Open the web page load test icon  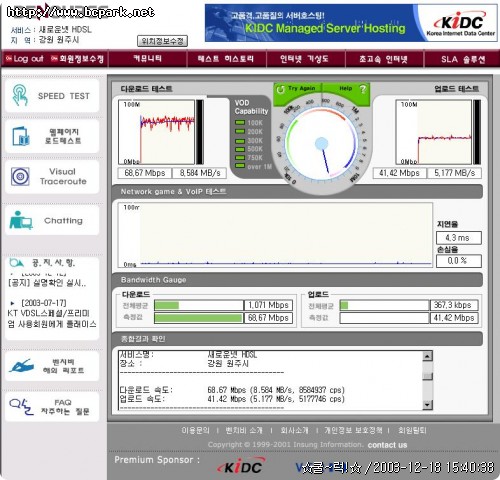[x=21, y=136]
